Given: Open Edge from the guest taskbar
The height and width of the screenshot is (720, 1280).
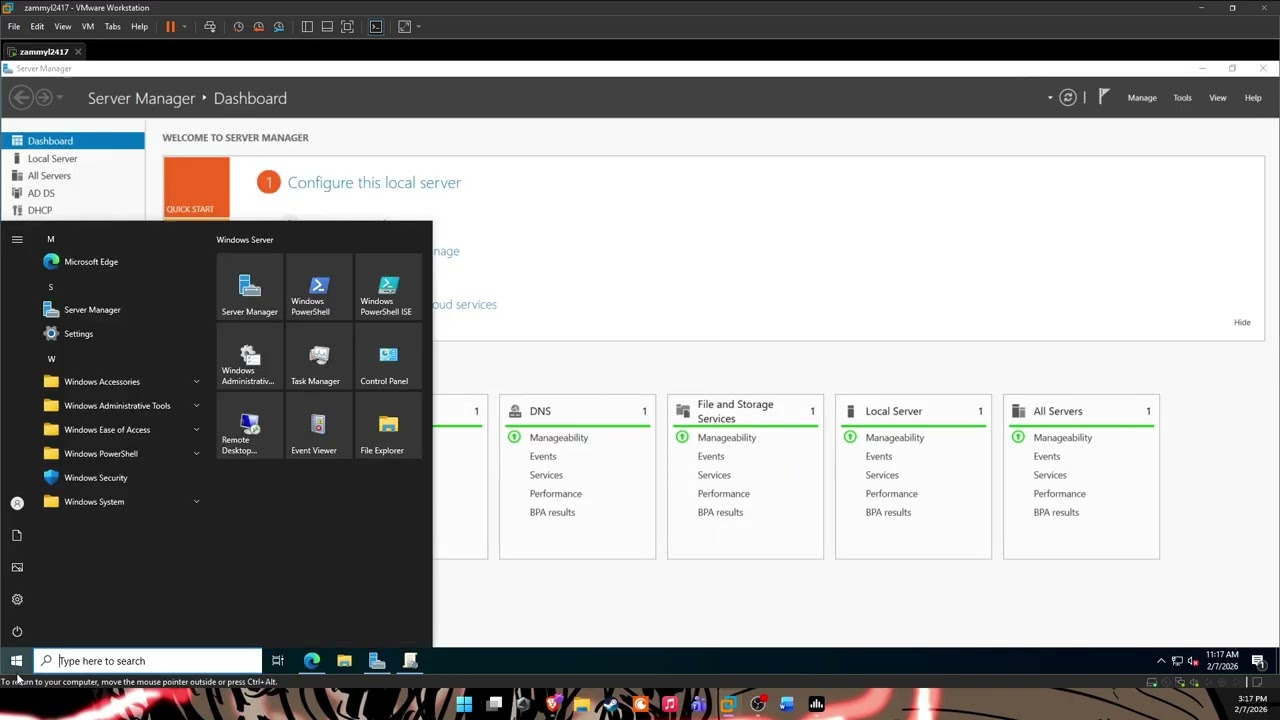Looking at the screenshot, I should (312, 661).
